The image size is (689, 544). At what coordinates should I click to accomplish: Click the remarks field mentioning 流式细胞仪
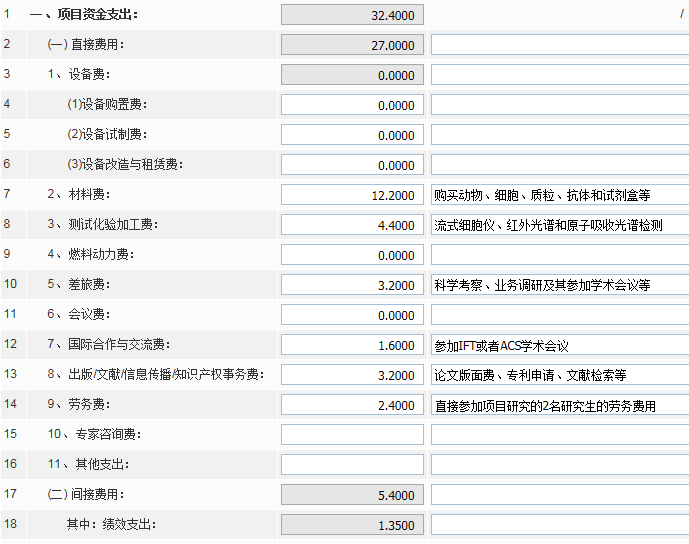tap(560, 225)
